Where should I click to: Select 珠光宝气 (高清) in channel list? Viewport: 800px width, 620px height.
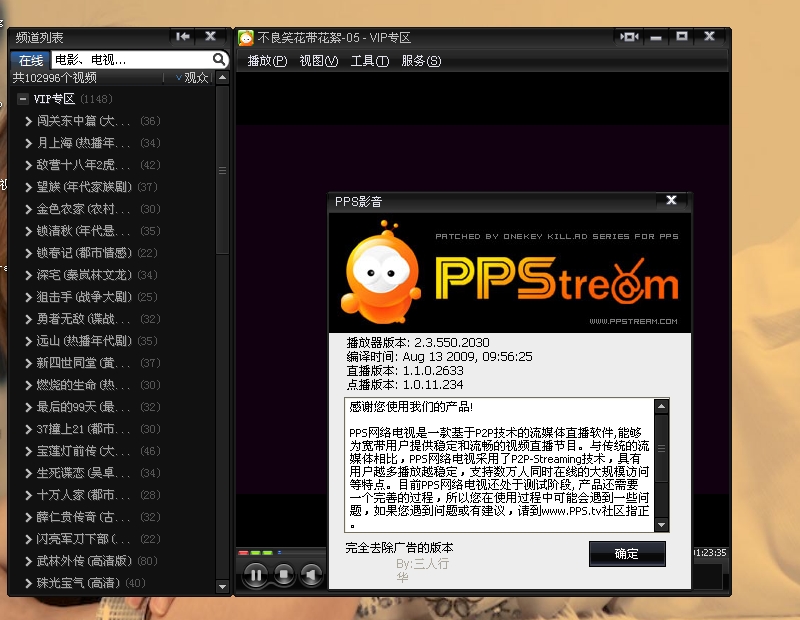point(78,582)
